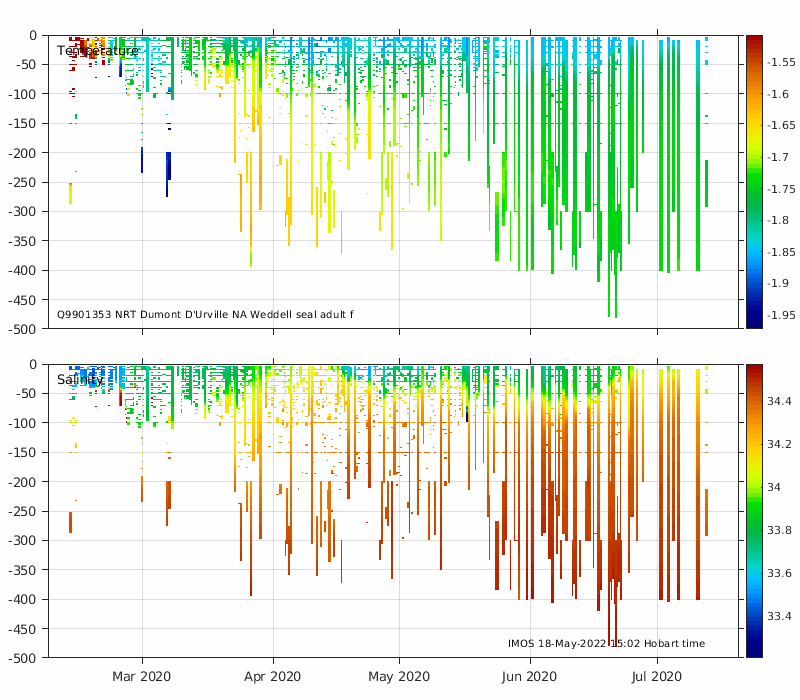
Task: Click the -1.95 tick on Temperature colorbar
Action: point(781,315)
